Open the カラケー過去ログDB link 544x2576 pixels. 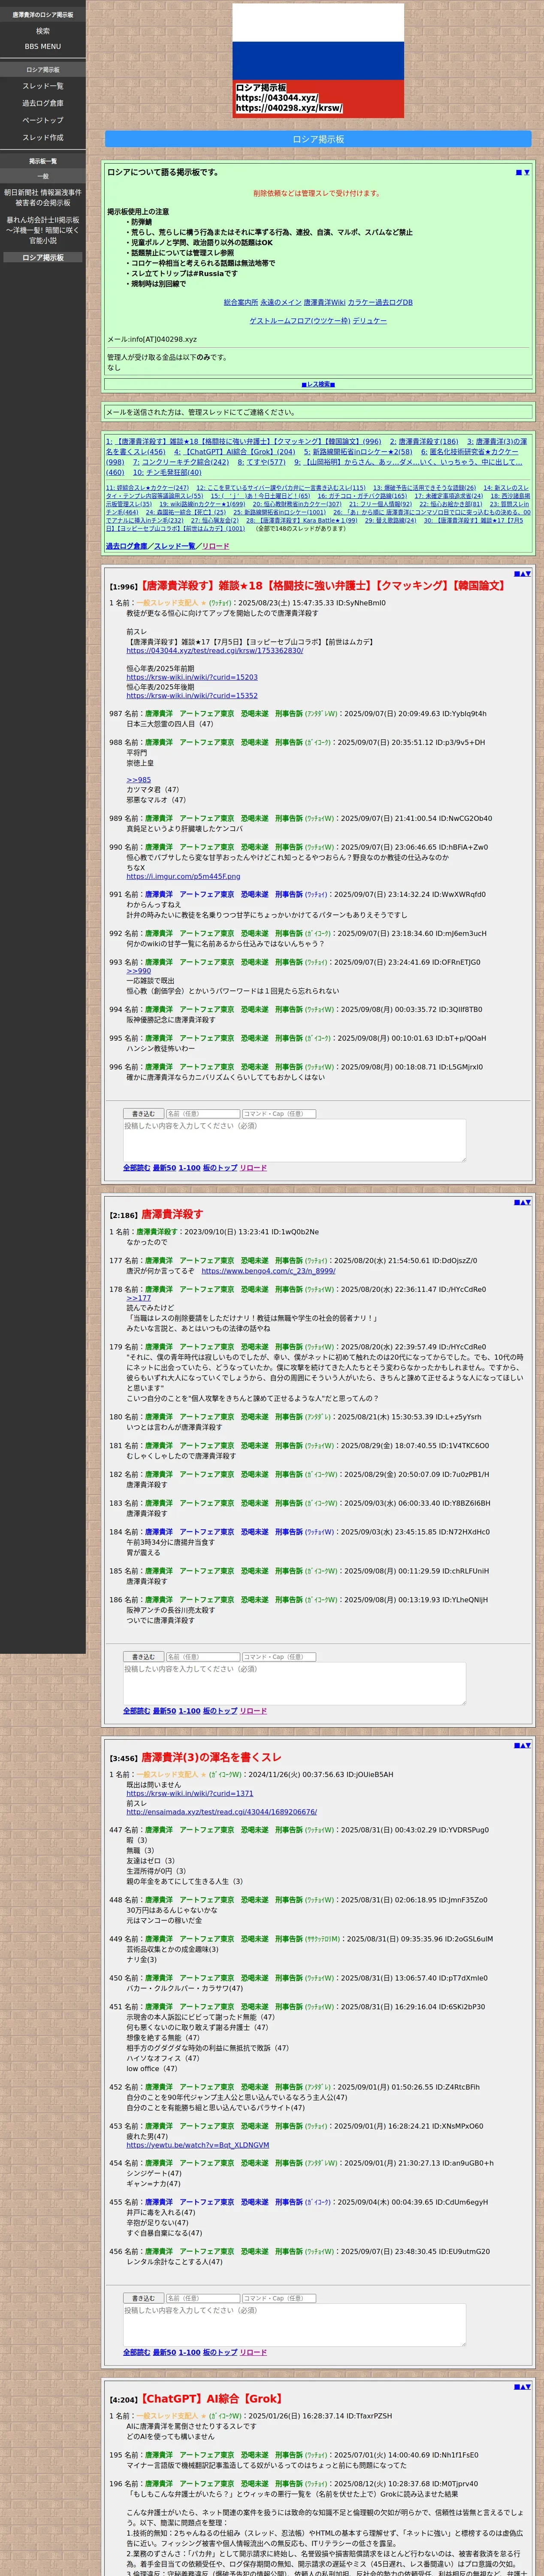coord(380,302)
